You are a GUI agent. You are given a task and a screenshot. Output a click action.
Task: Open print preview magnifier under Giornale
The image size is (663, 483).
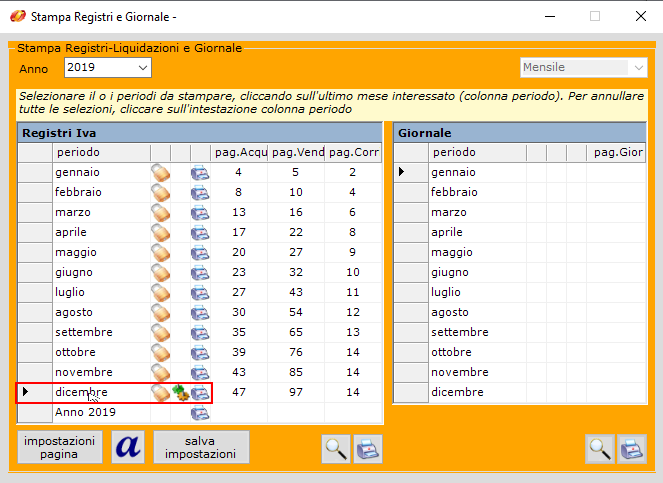[600, 449]
